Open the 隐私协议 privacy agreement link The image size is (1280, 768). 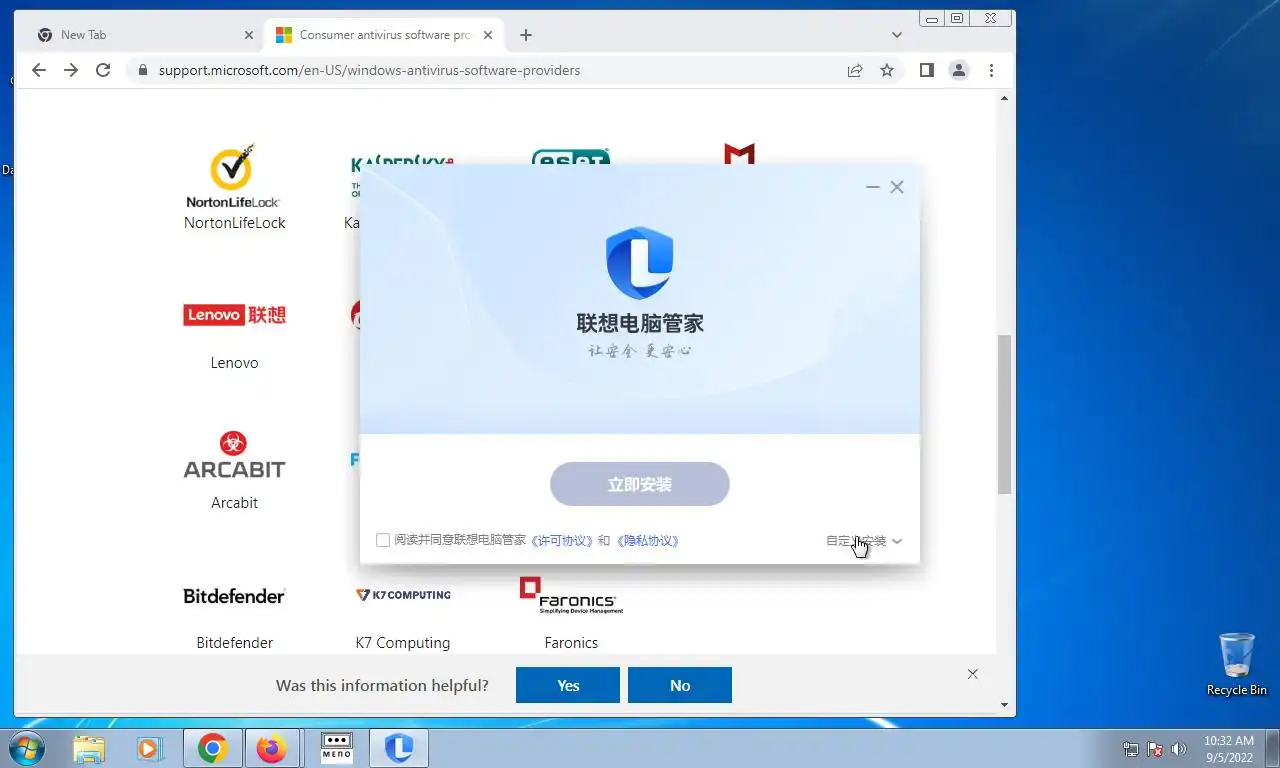click(647, 540)
